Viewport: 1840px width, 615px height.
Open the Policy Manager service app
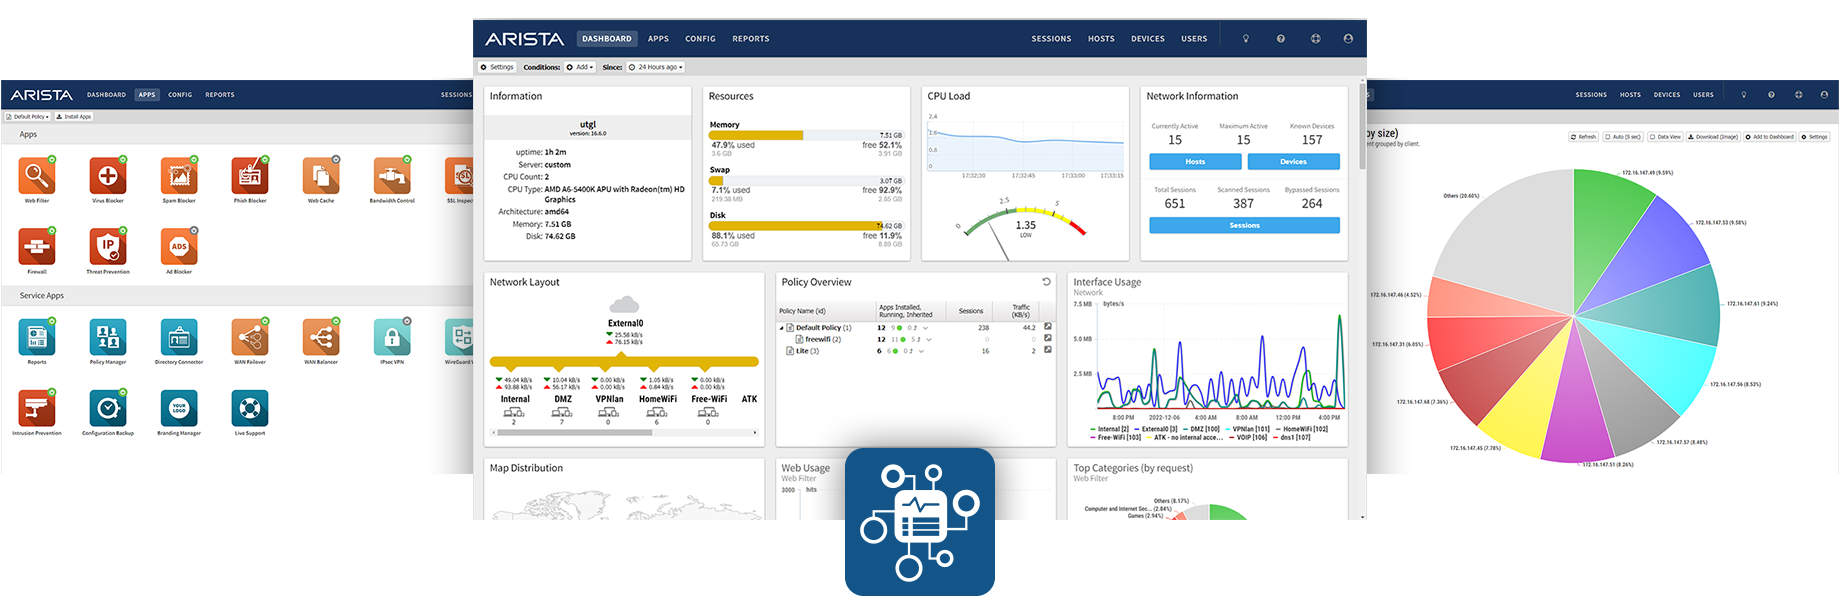coord(108,337)
